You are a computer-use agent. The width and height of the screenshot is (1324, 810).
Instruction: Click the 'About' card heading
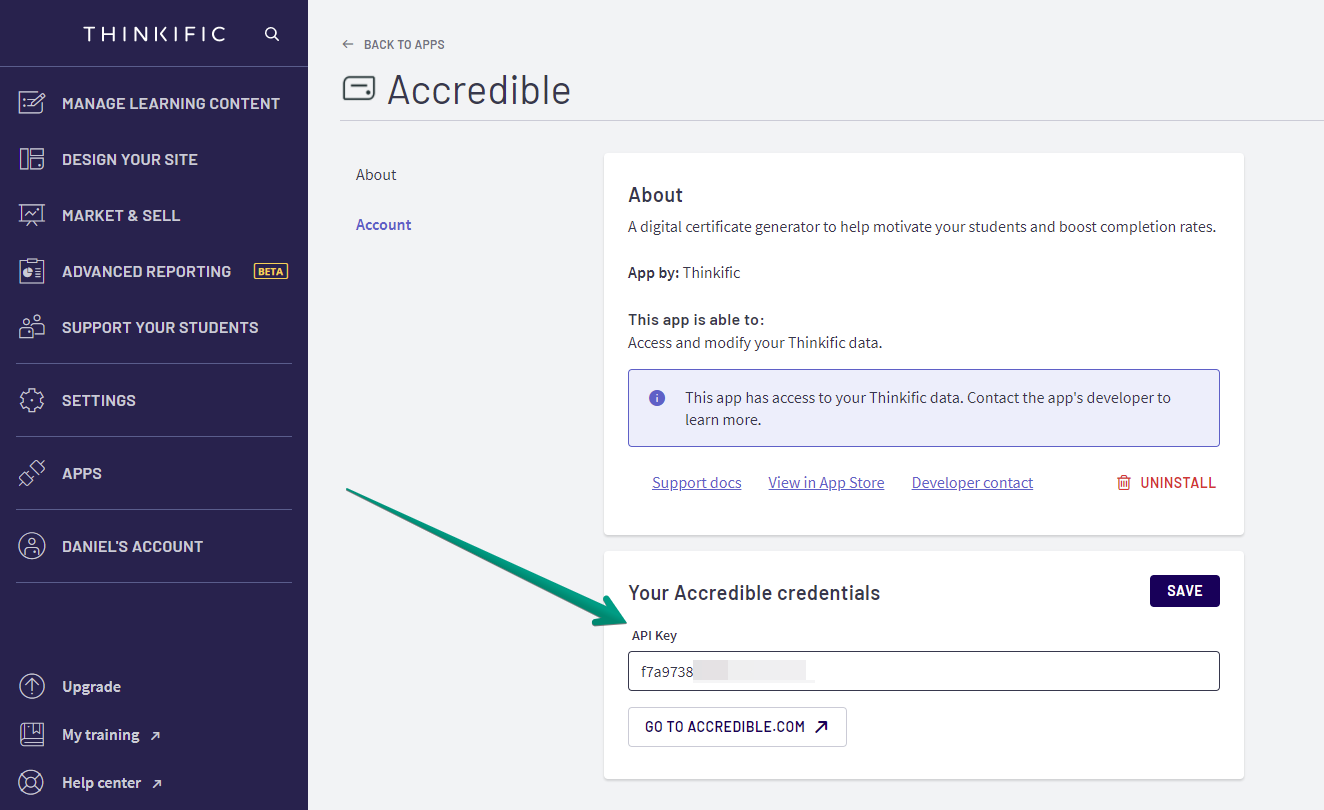click(656, 195)
